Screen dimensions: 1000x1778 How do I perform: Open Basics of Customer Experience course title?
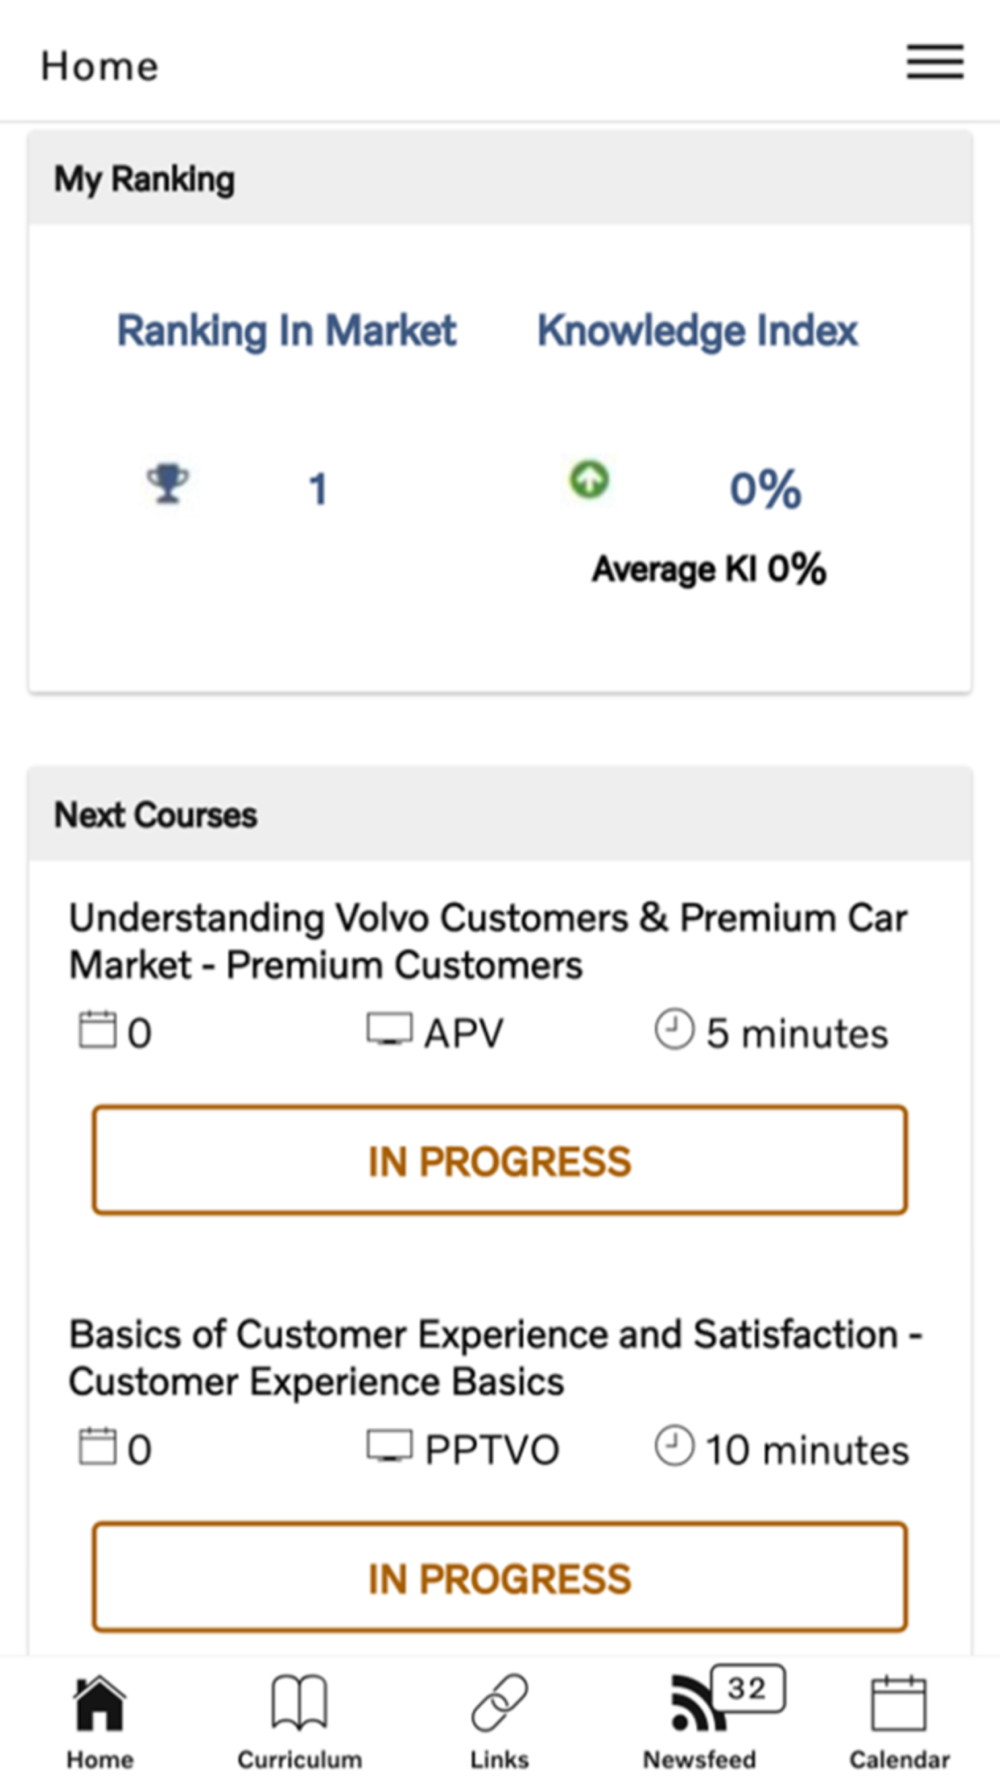click(x=495, y=1358)
